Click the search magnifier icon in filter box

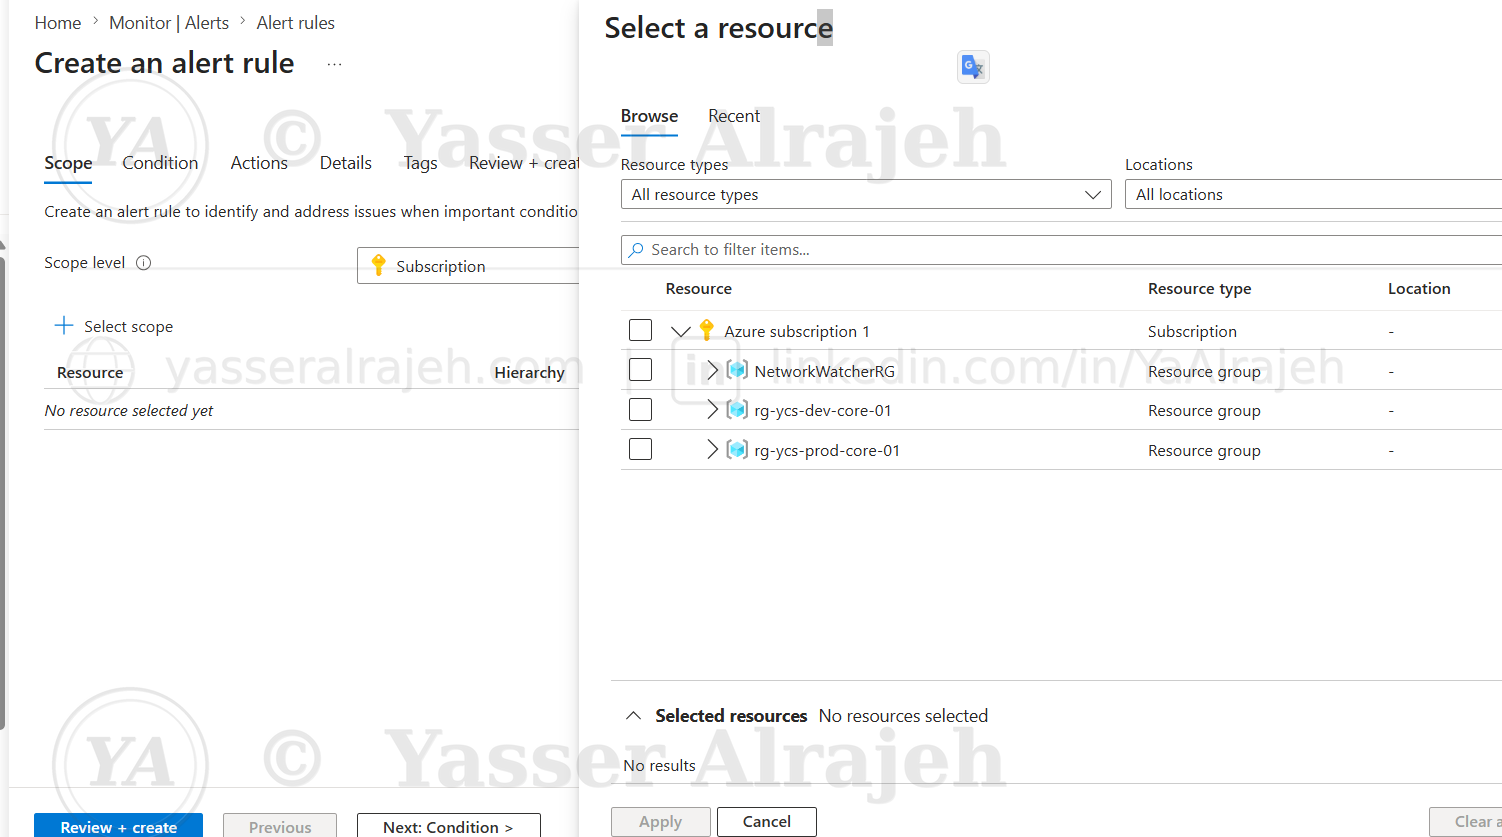[x=636, y=250]
